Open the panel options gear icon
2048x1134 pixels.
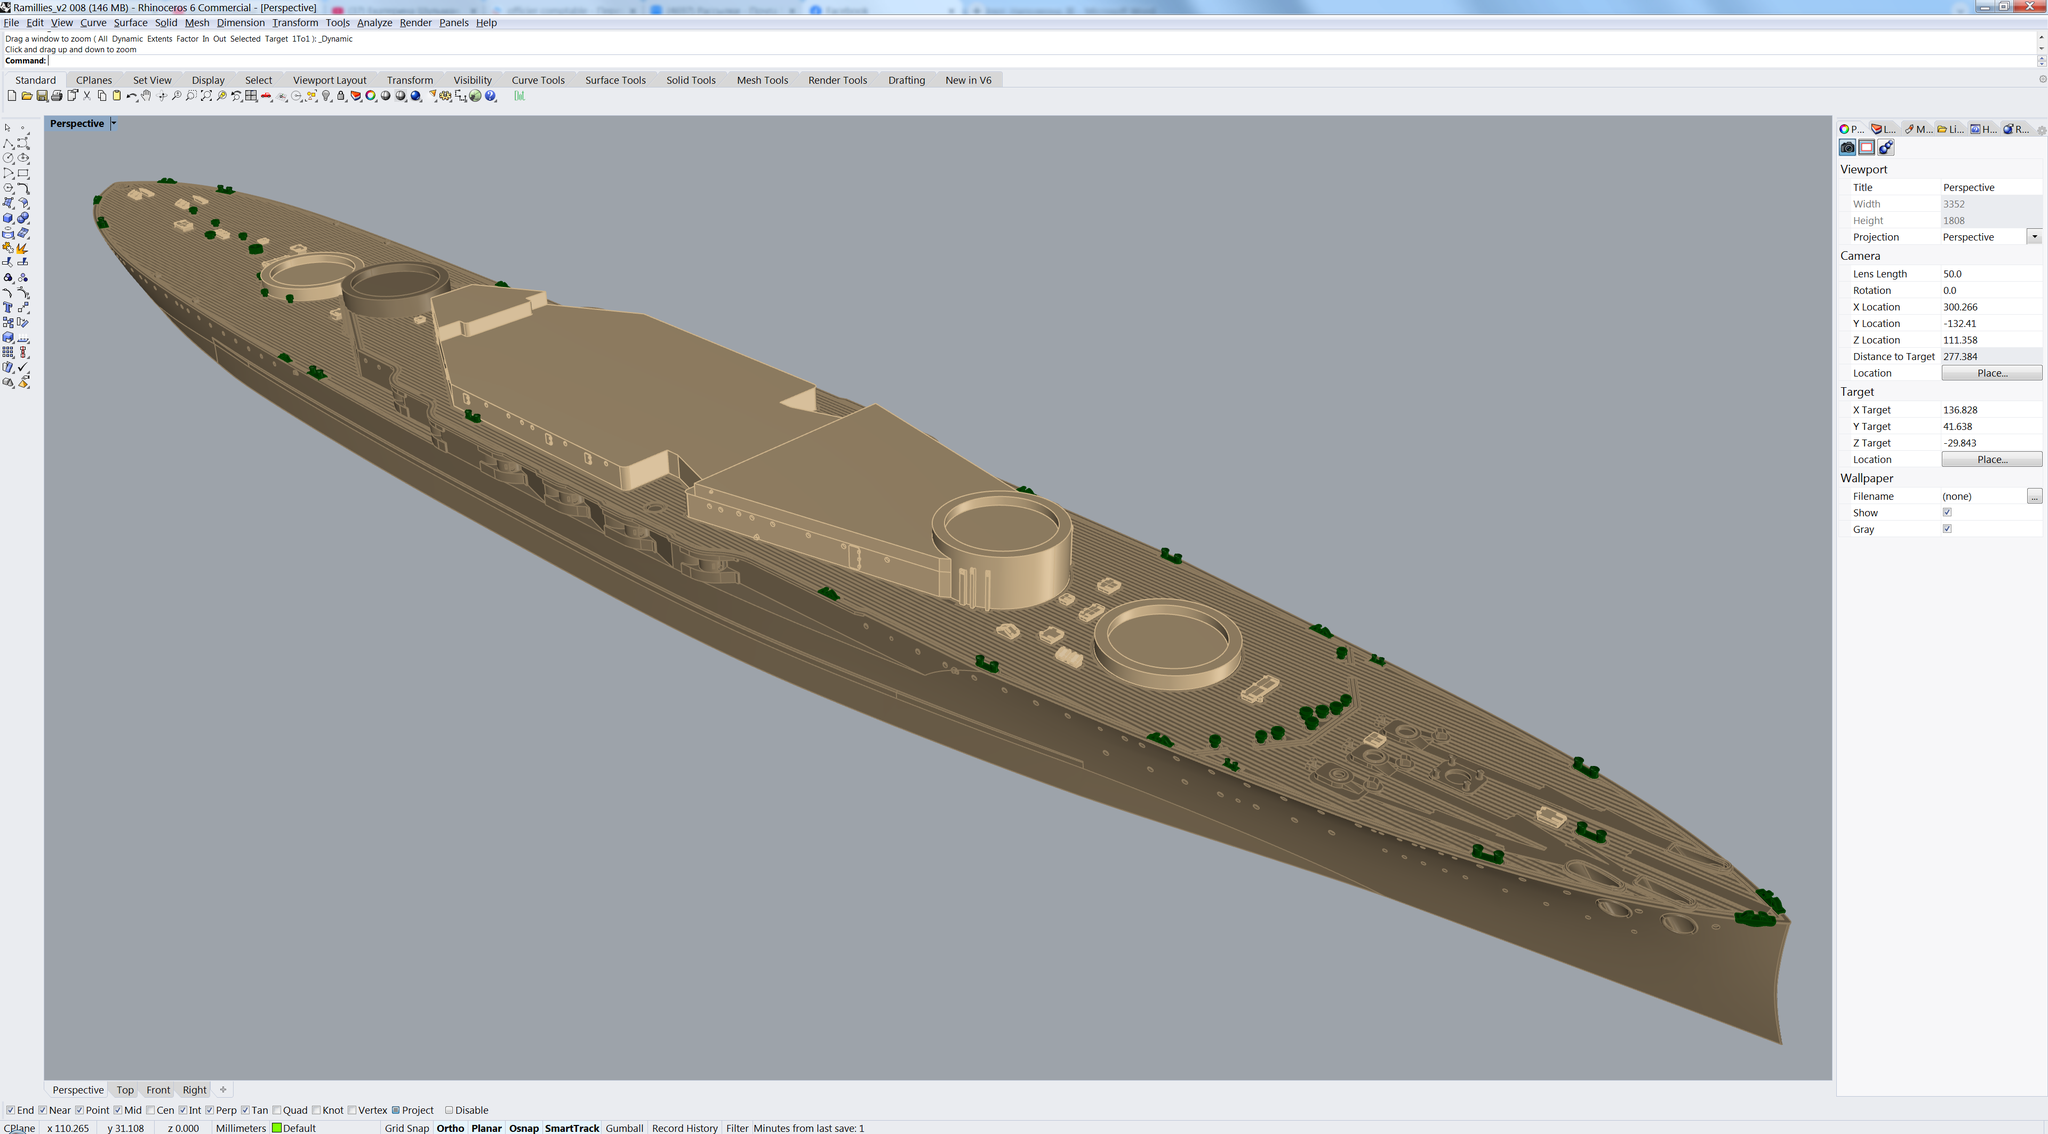pyautogui.click(x=2041, y=129)
